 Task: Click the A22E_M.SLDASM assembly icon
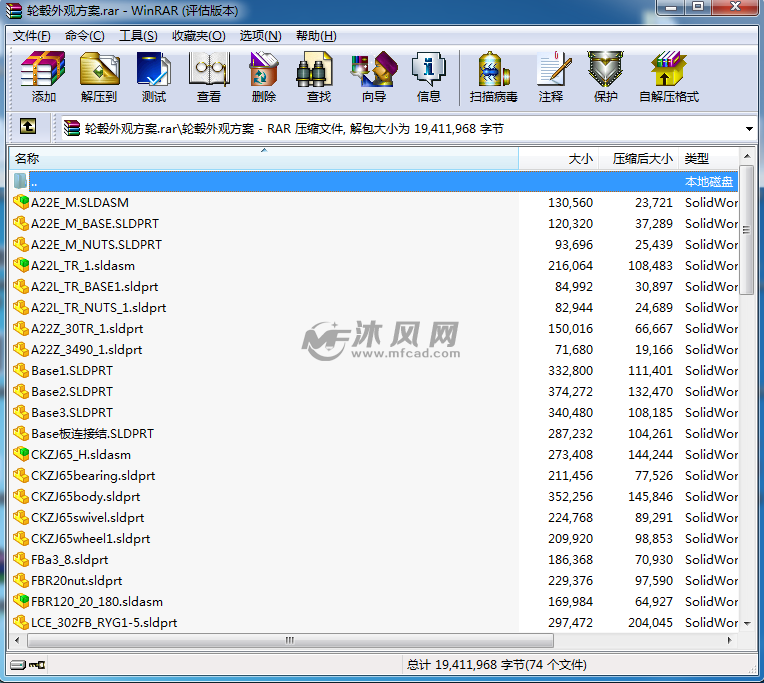pos(21,202)
